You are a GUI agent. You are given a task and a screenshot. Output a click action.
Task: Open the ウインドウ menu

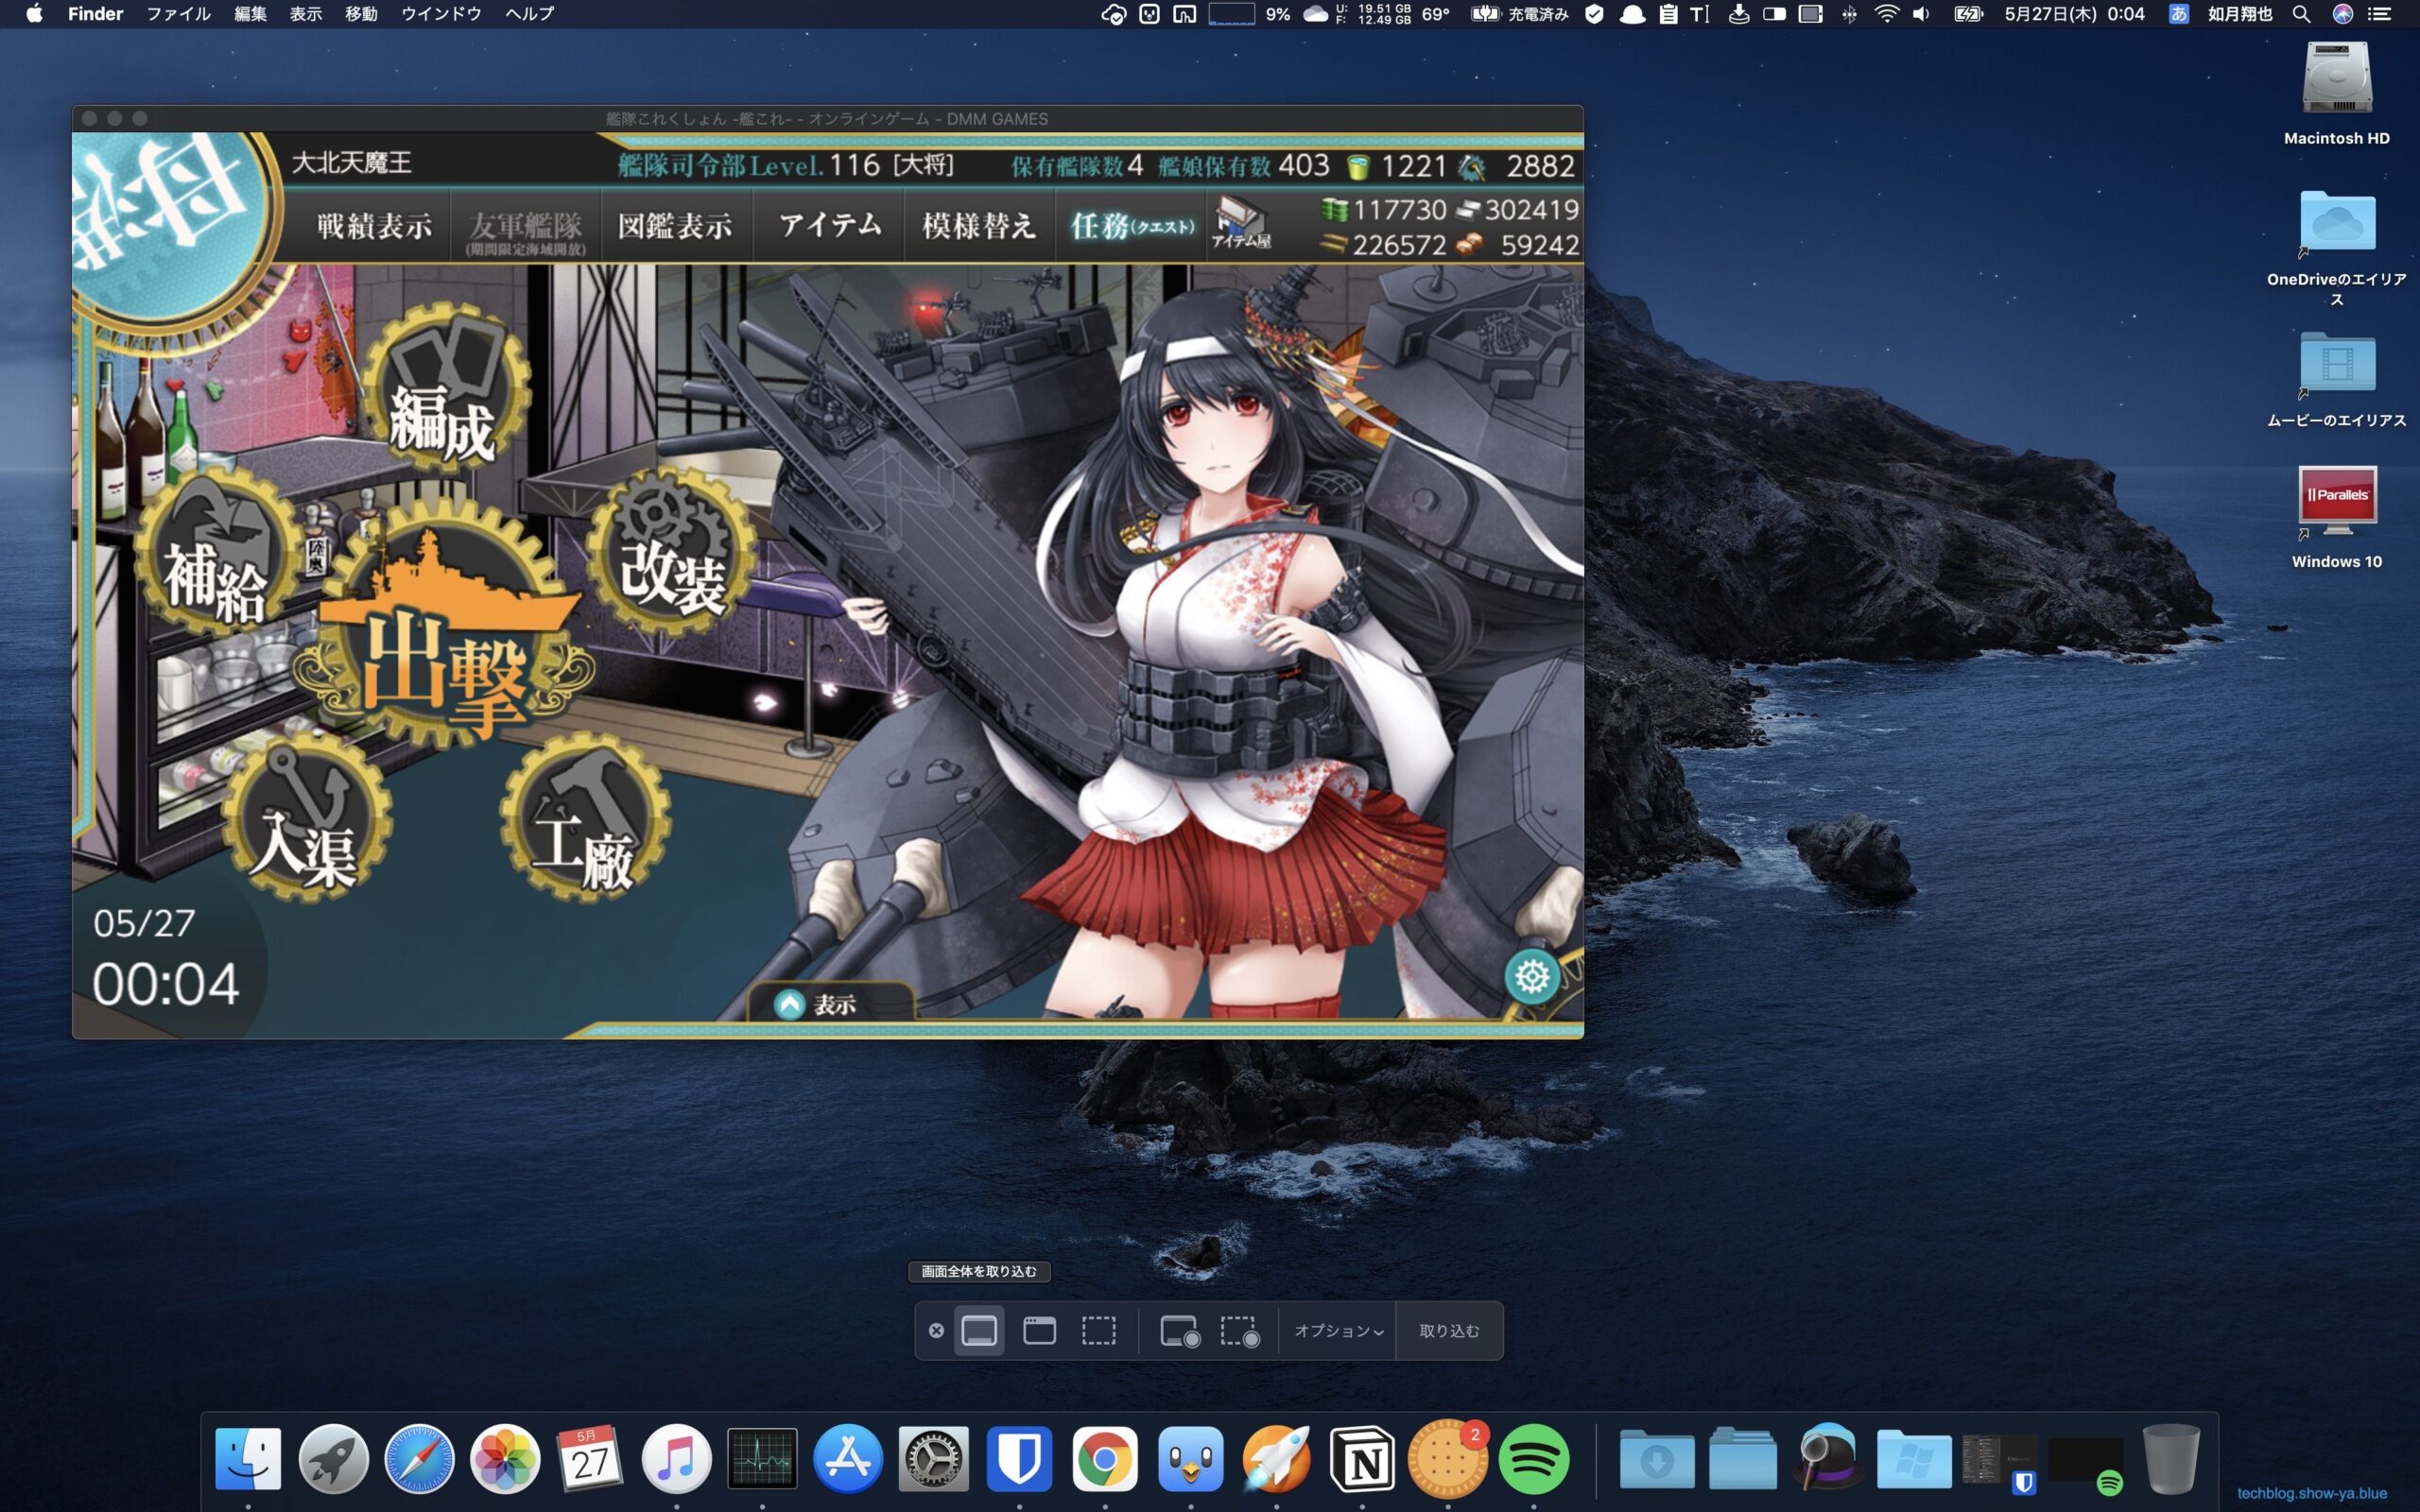(441, 14)
